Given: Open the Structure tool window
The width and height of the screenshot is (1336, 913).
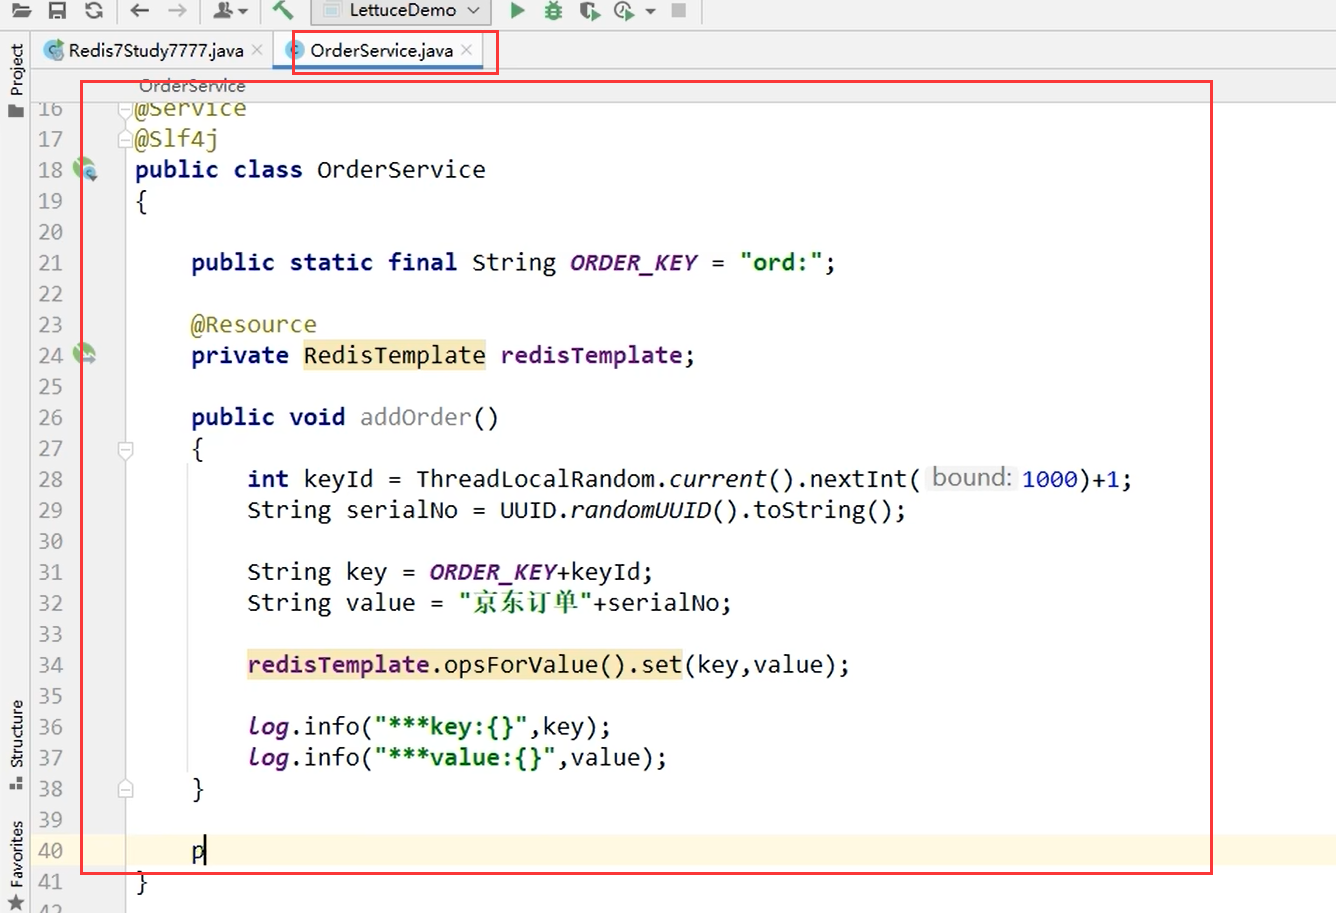Looking at the screenshot, I should point(16,744).
